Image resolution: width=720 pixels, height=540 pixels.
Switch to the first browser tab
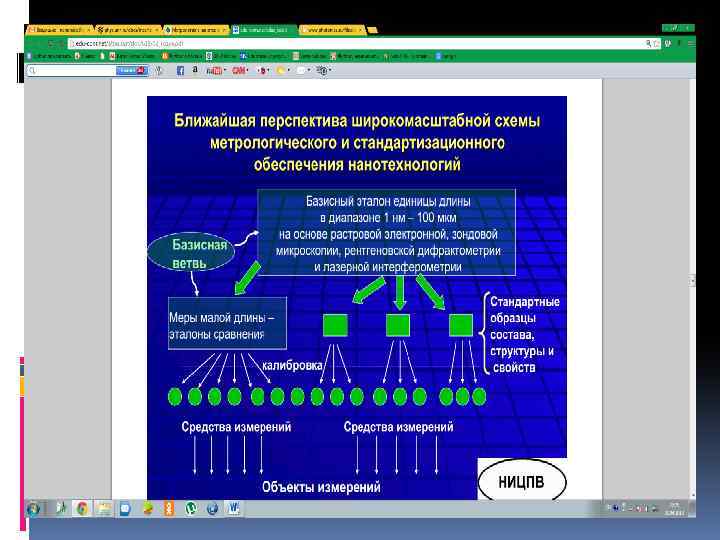pos(59,30)
